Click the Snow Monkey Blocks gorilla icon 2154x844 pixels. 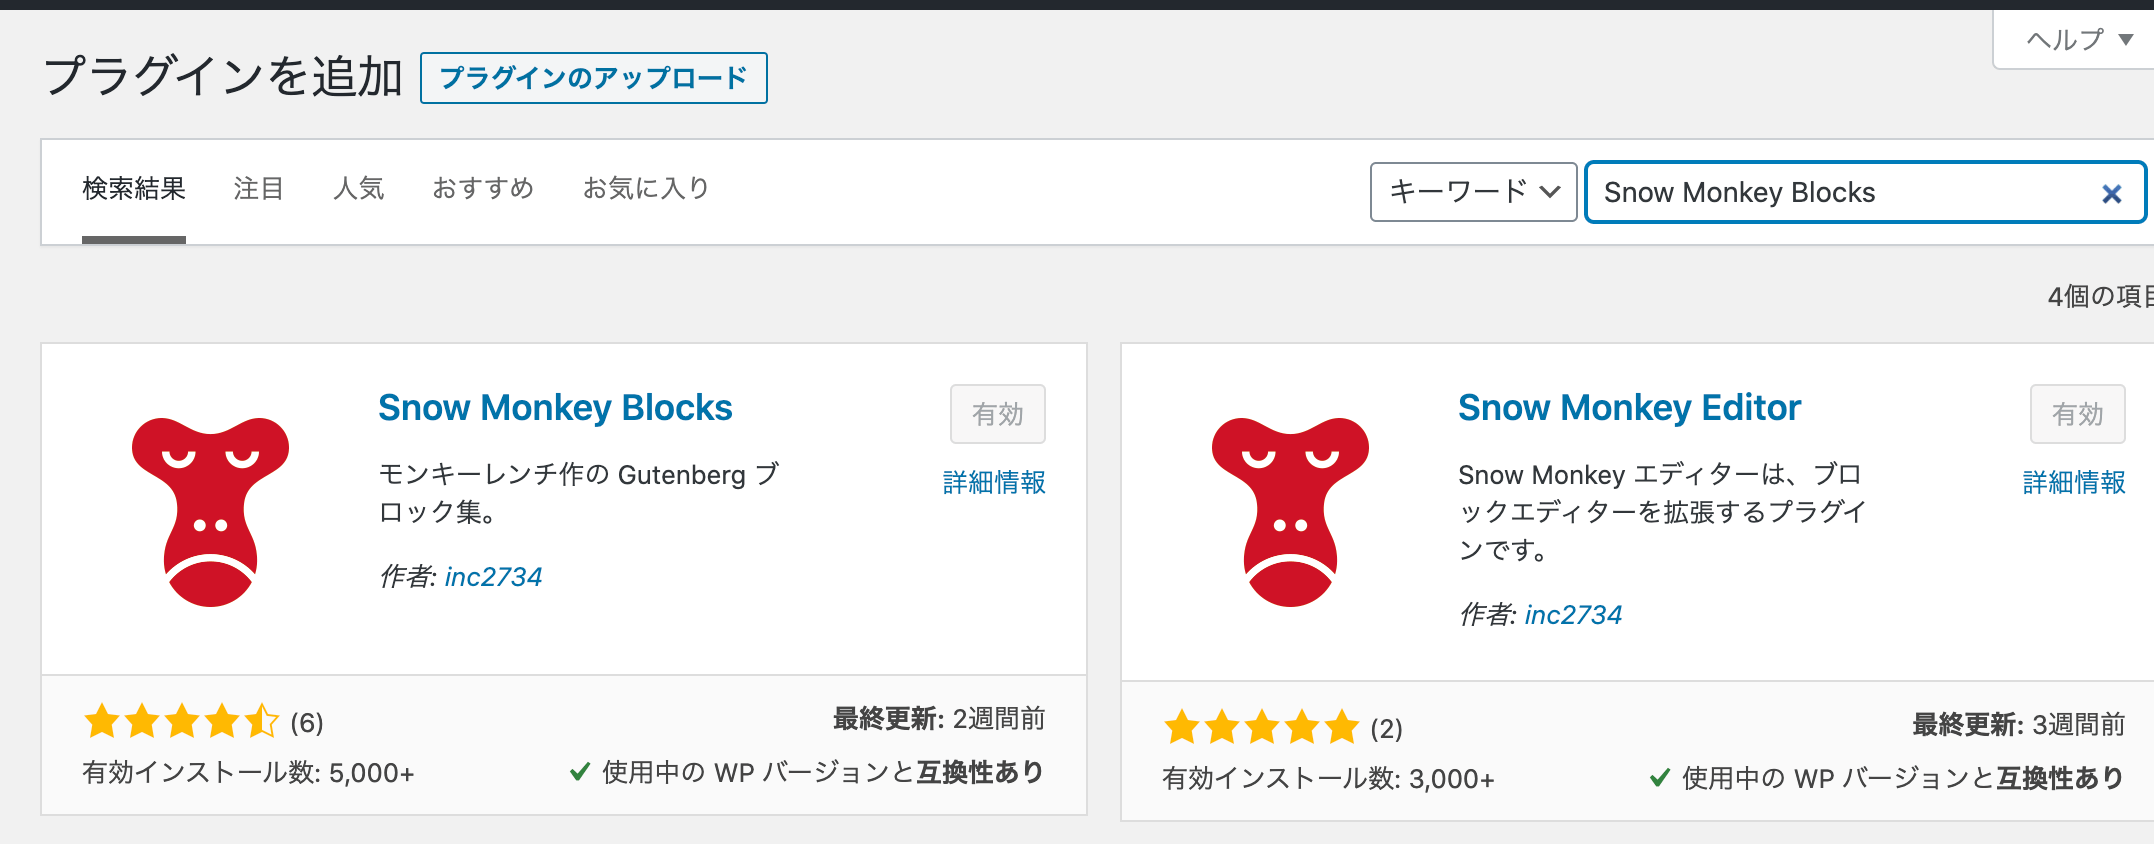point(210,511)
